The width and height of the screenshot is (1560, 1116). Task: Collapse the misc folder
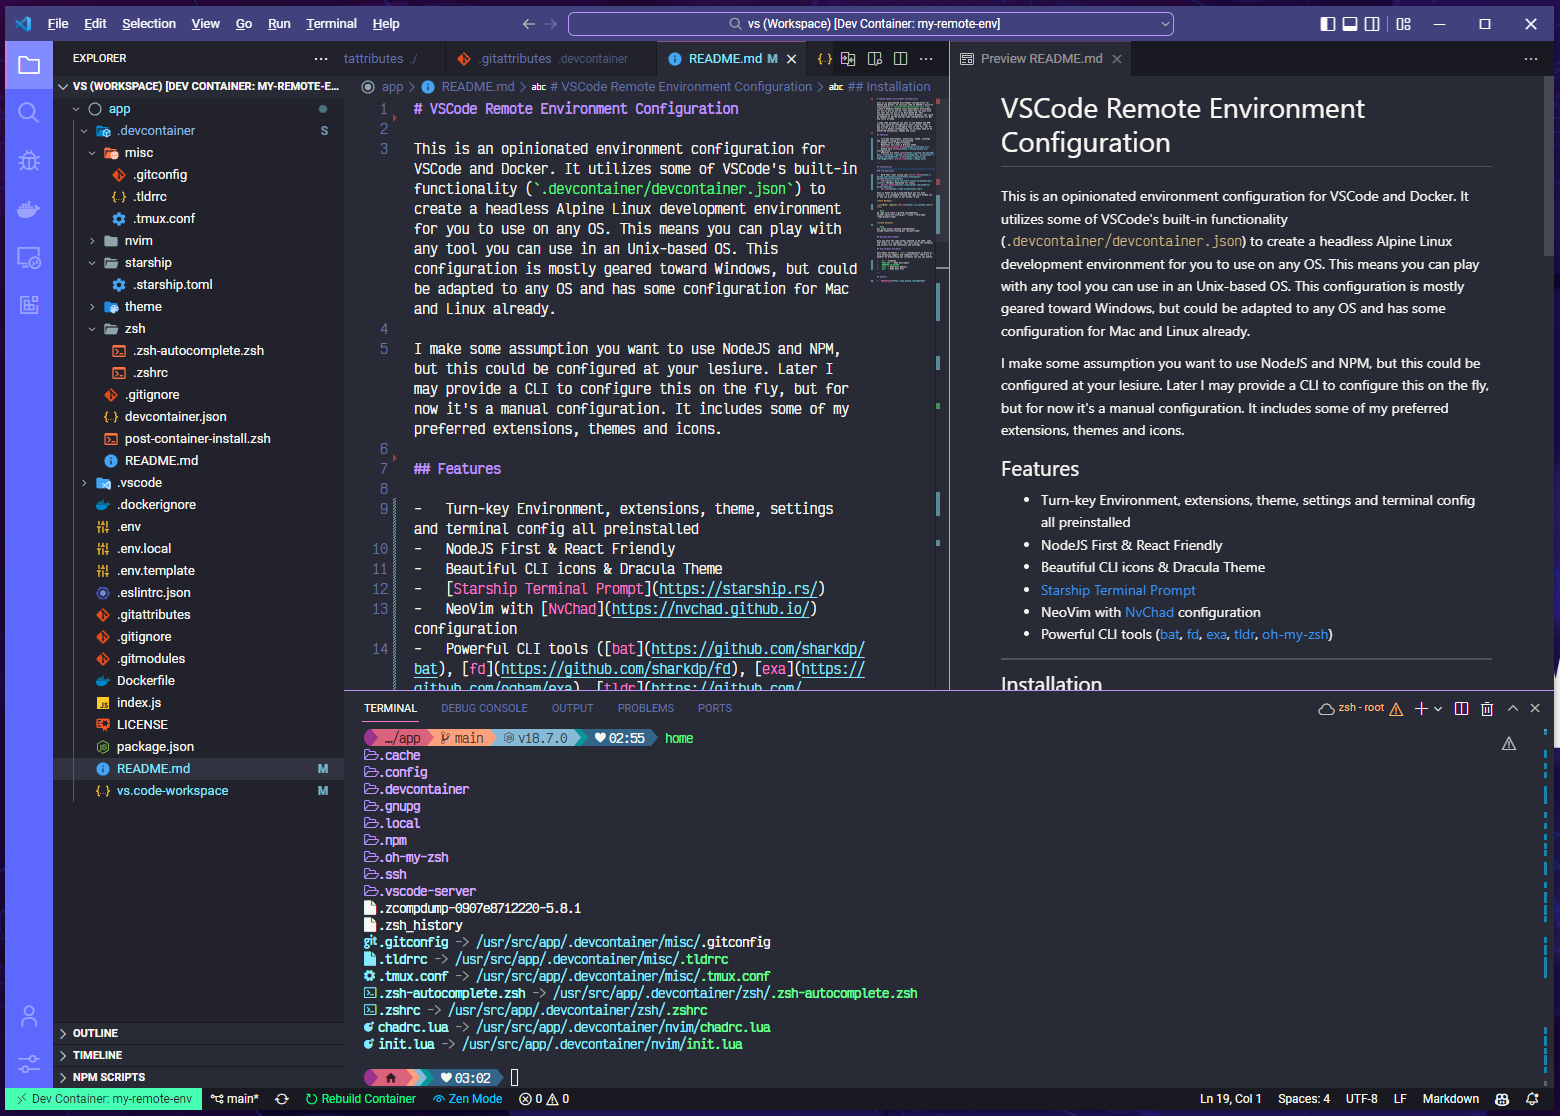92,153
